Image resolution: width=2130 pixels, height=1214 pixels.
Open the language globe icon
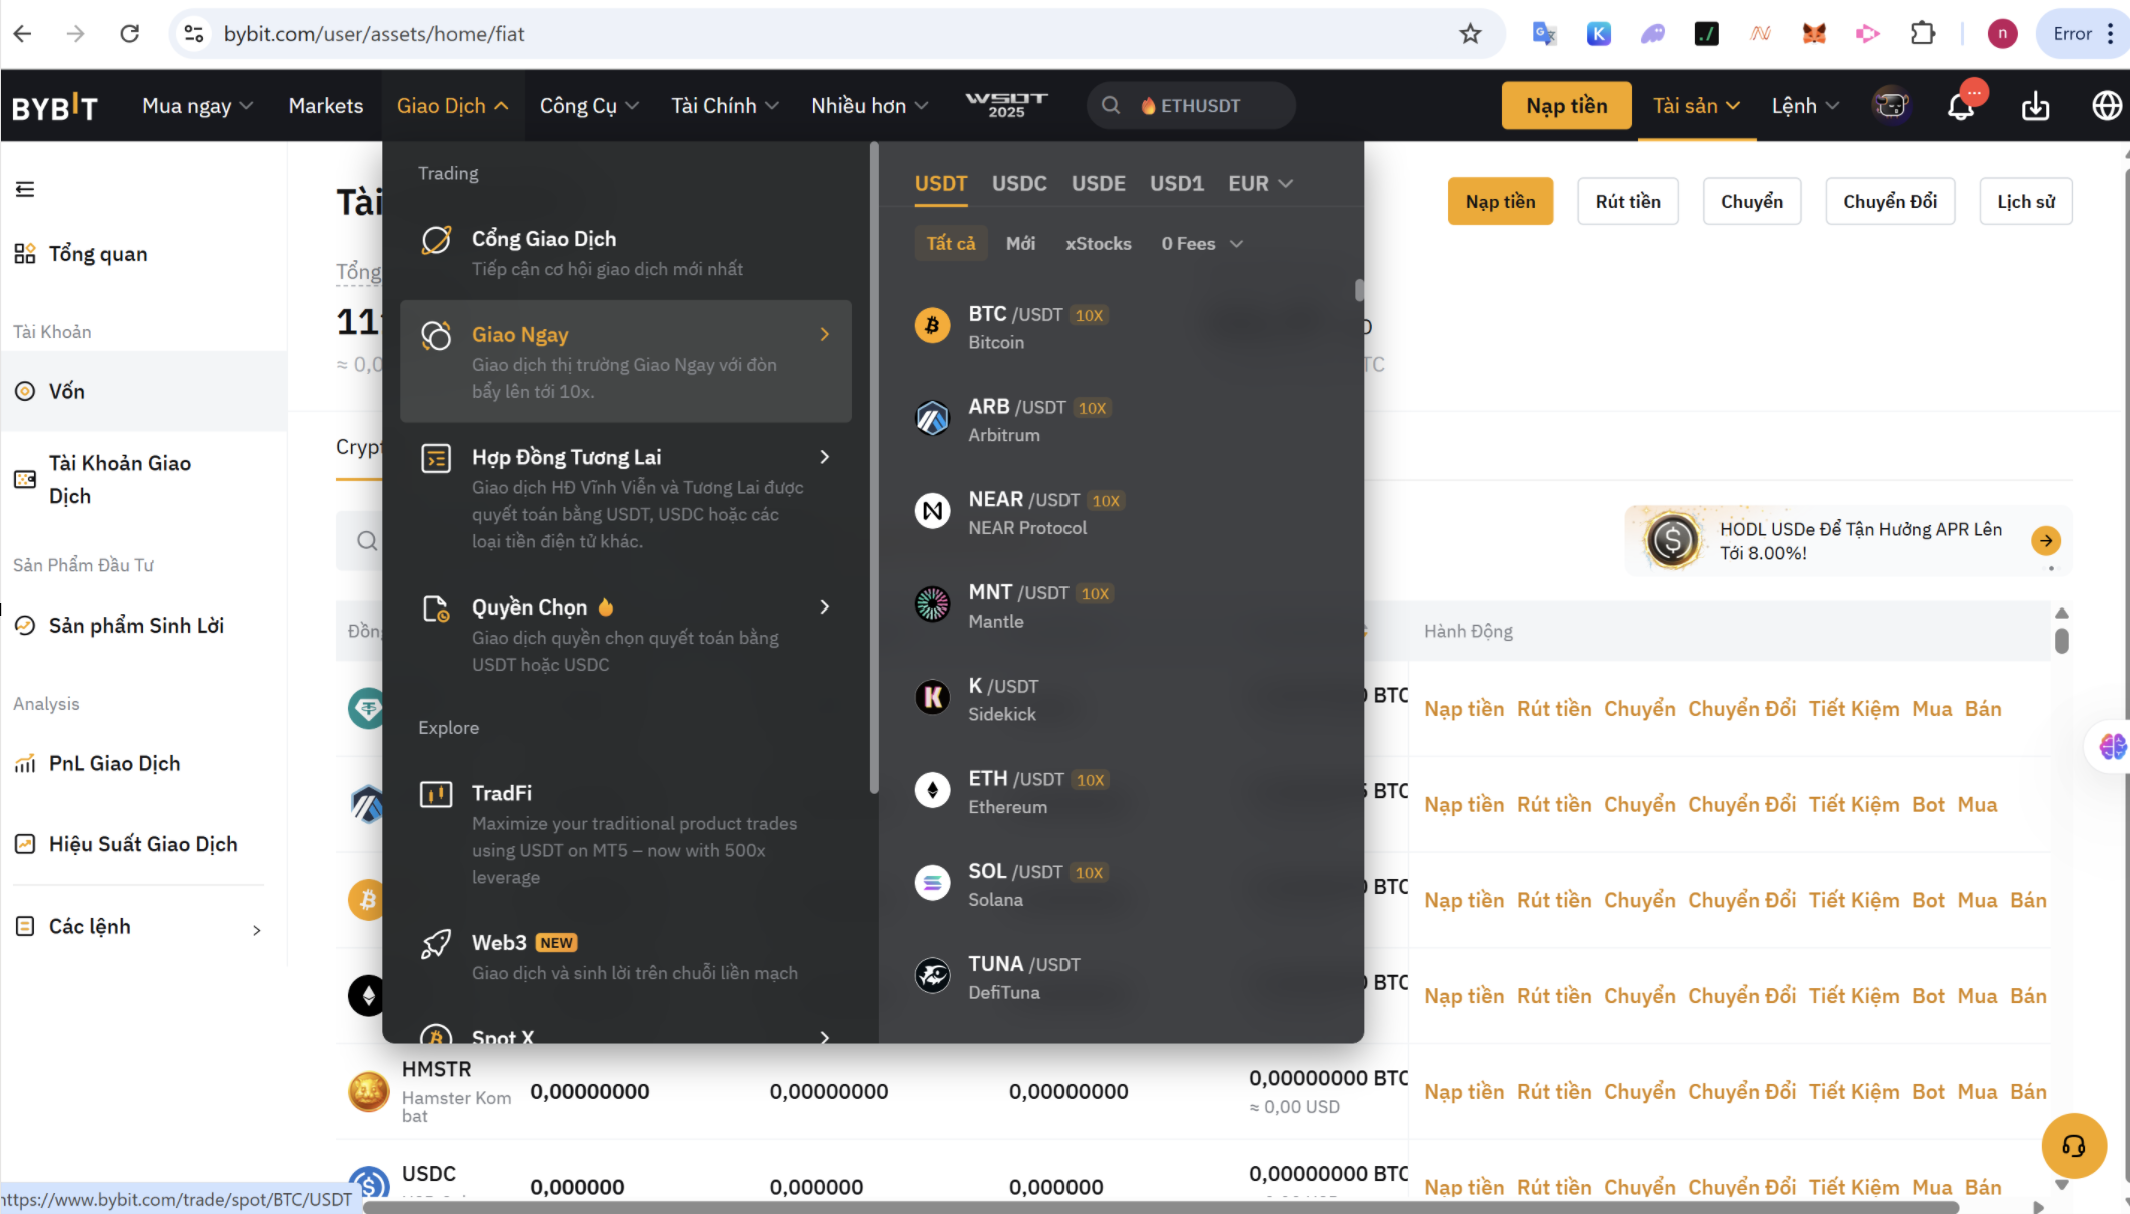pyautogui.click(x=2106, y=106)
